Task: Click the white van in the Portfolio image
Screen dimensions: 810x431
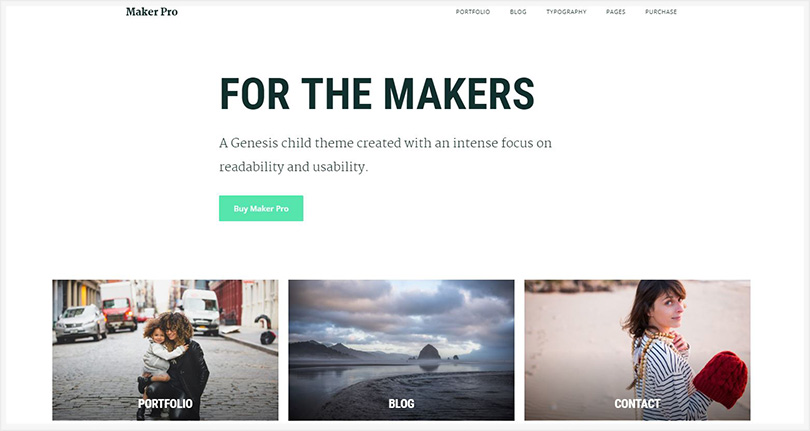Action: pos(200,312)
